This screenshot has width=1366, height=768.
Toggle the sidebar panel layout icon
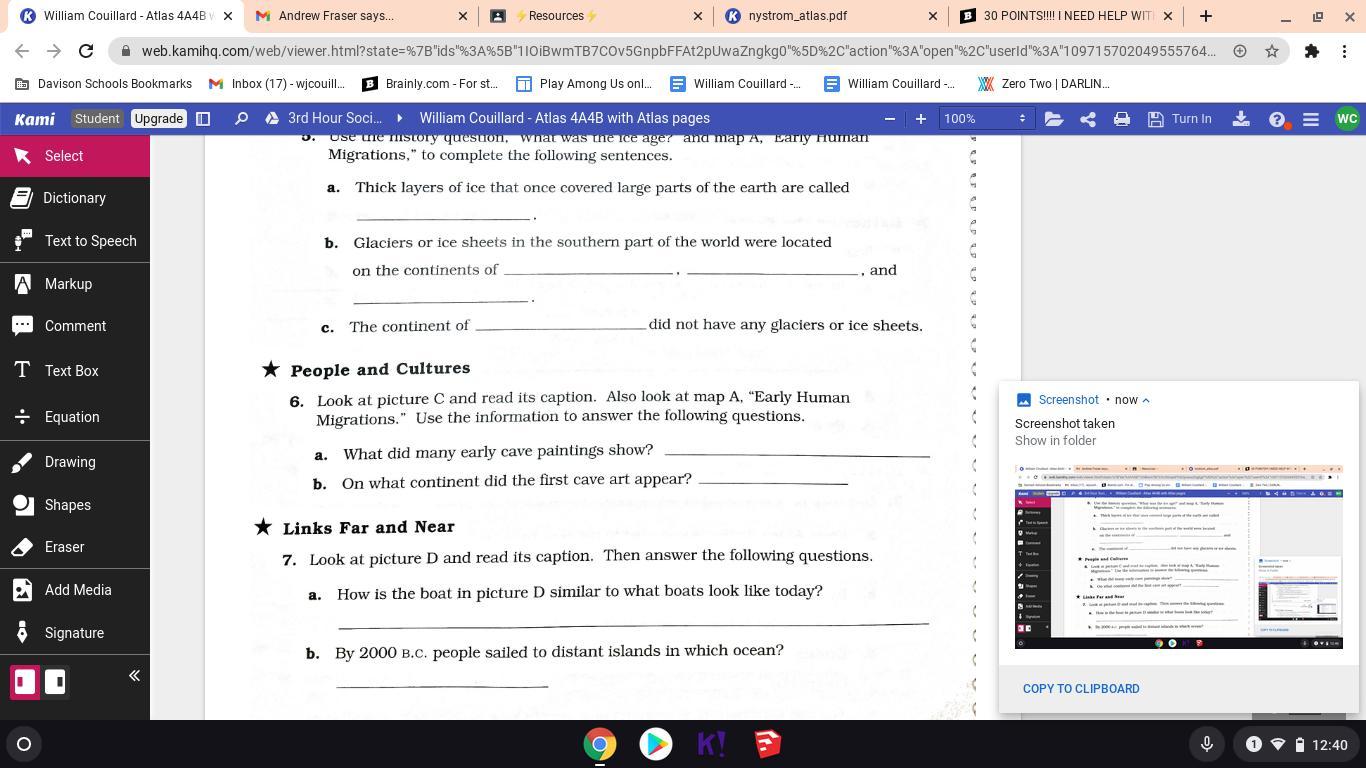point(203,119)
